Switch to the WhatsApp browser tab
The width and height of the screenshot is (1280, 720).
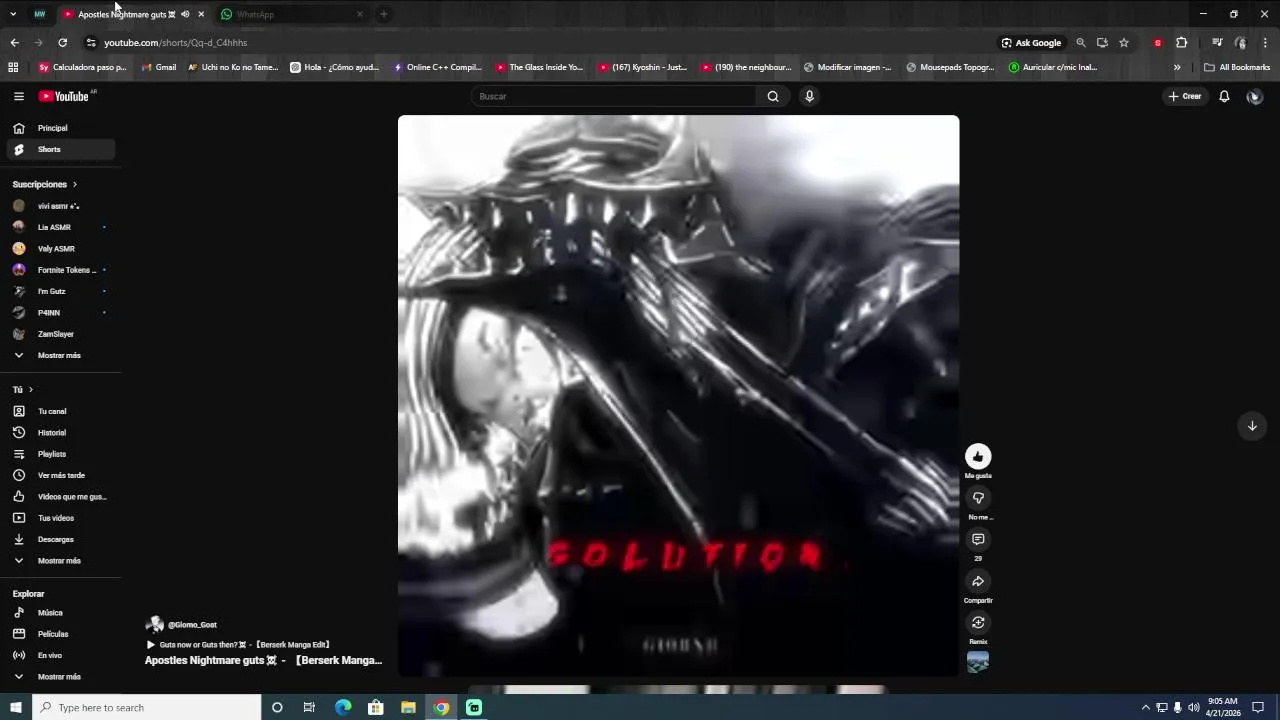pos(292,14)
